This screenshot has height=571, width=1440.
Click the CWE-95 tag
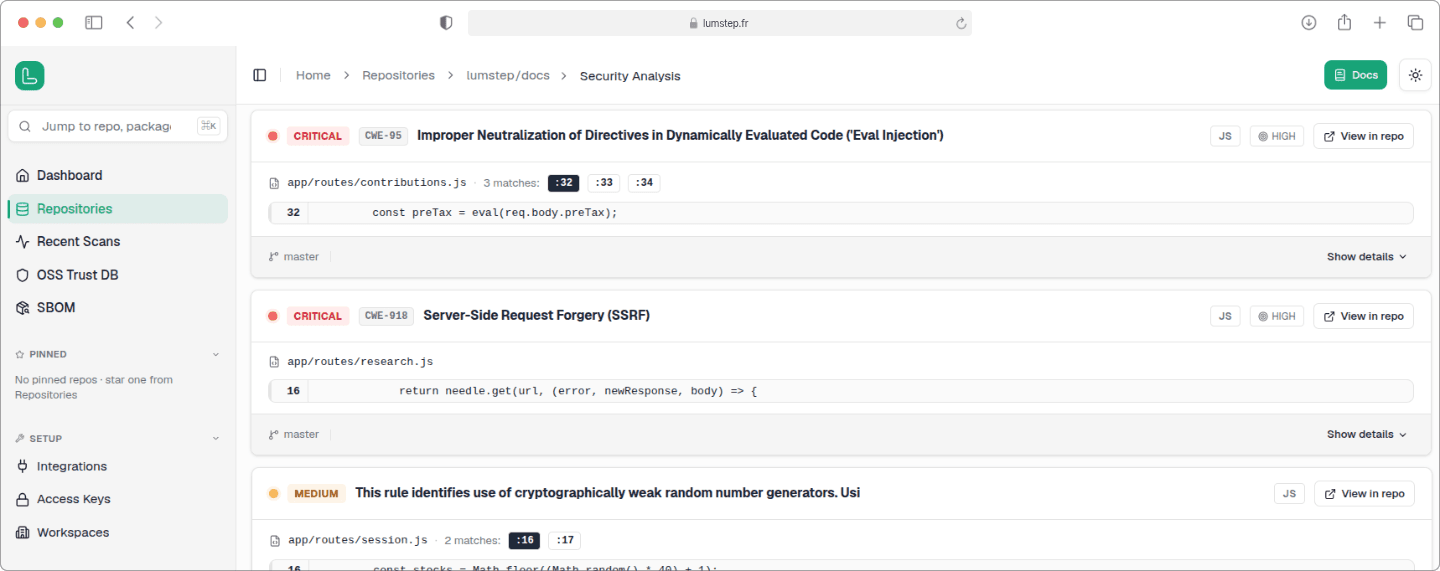click(x=383, y=136)
